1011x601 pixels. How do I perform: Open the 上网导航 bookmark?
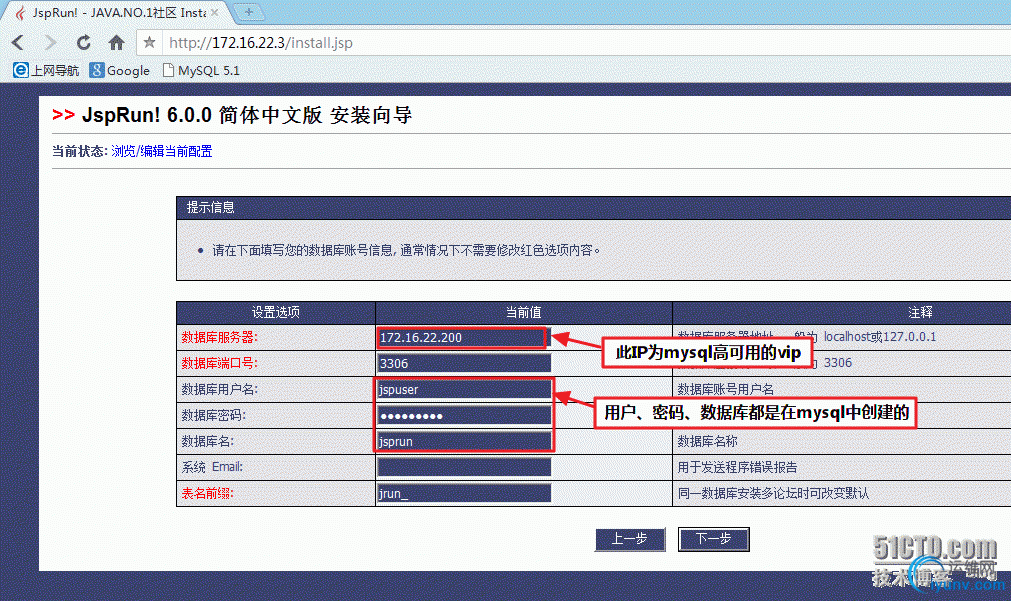(46, 70)
